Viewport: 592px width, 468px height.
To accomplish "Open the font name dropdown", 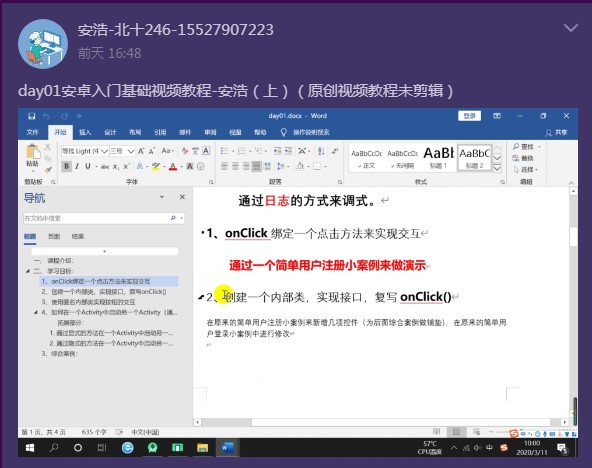I will click(104, 151).
